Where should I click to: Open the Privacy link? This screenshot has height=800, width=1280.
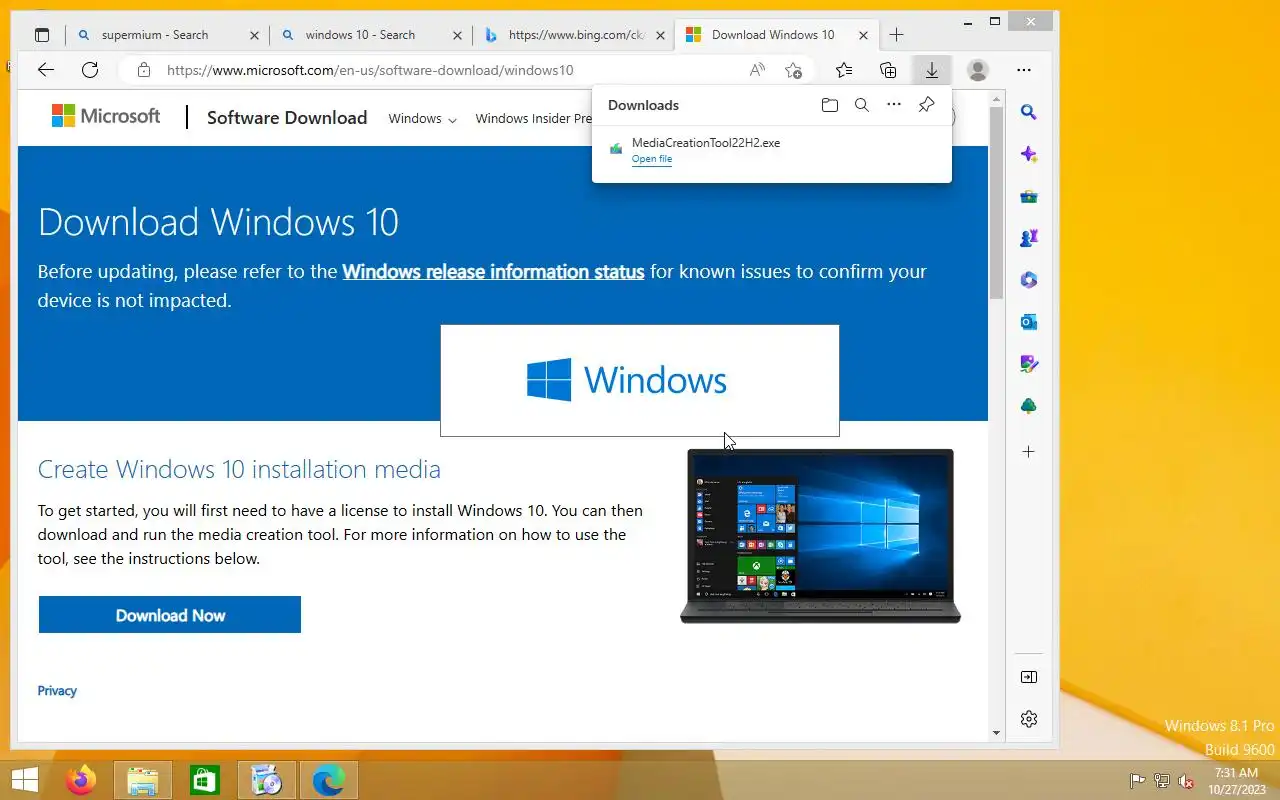[57, 691]
